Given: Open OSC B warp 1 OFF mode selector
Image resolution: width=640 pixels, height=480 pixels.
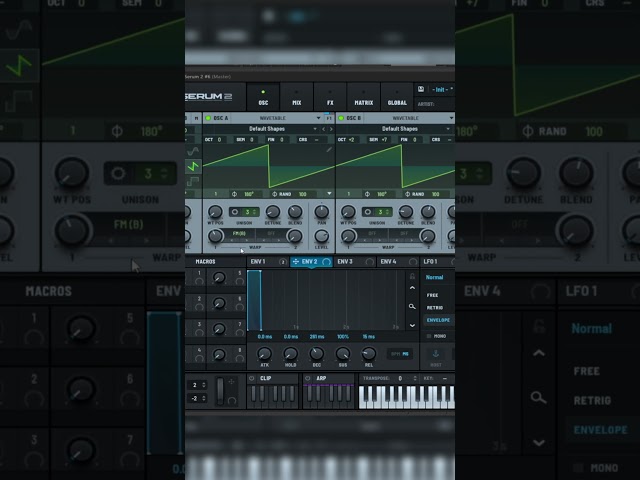Looking at the screenshot, I should pos(372,234).
